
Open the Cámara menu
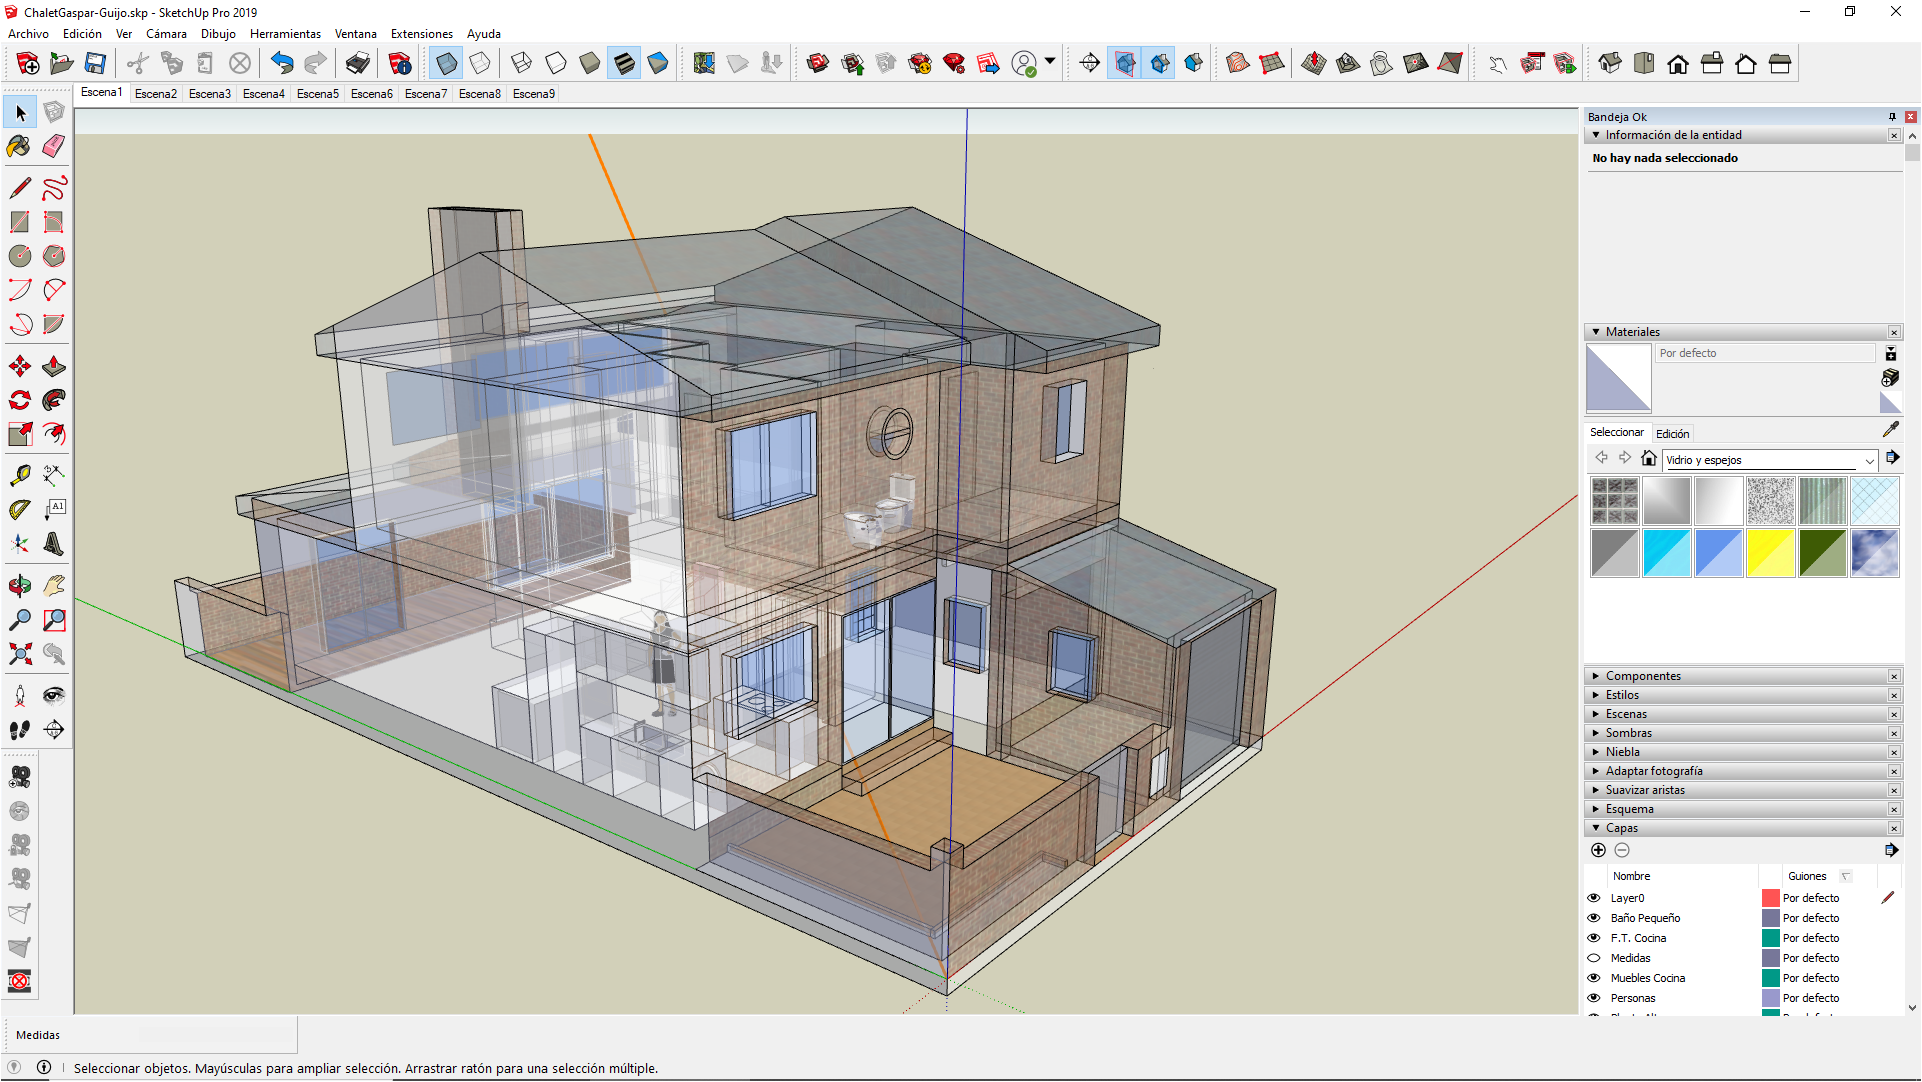[x=166, y=34]
